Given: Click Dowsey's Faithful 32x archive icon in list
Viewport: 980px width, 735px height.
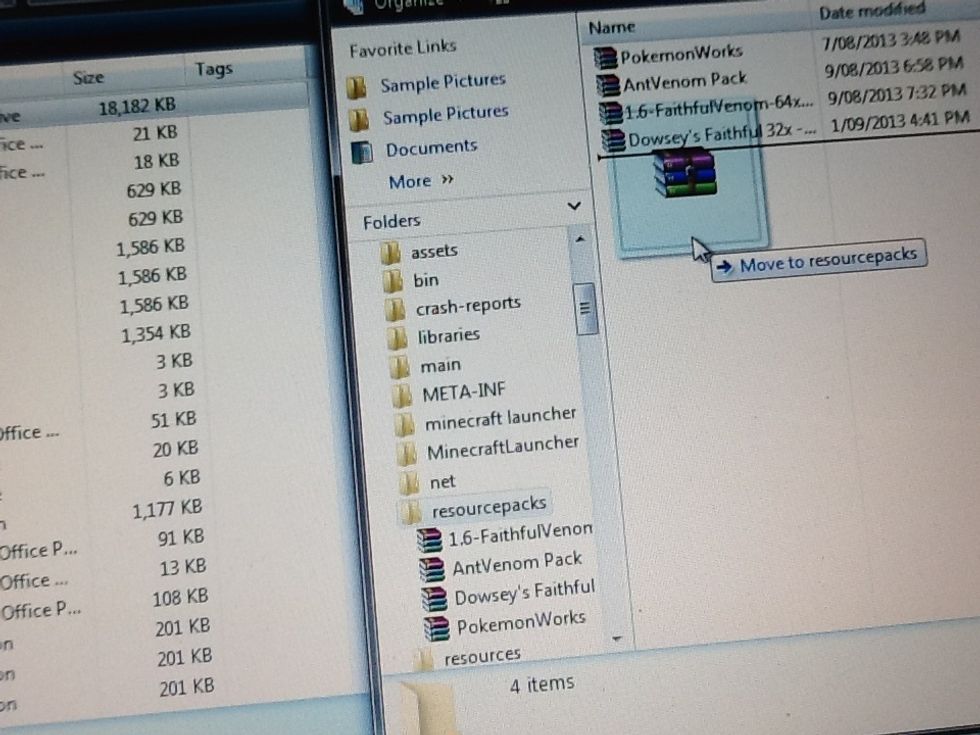Looking at the screenshot, I should [x=613, y=140].
